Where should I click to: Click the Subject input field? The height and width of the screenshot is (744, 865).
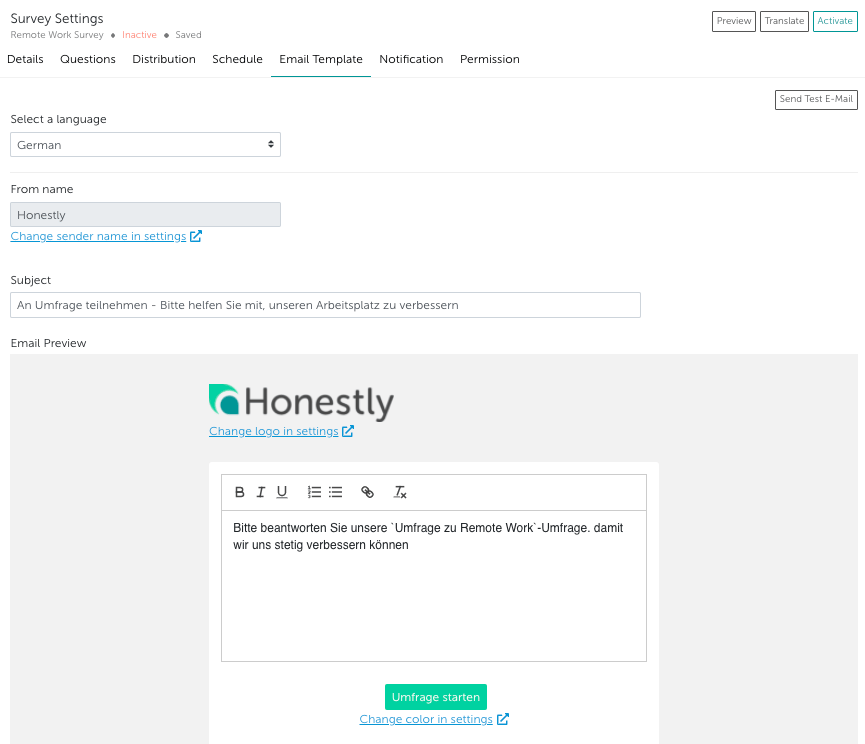325,305
